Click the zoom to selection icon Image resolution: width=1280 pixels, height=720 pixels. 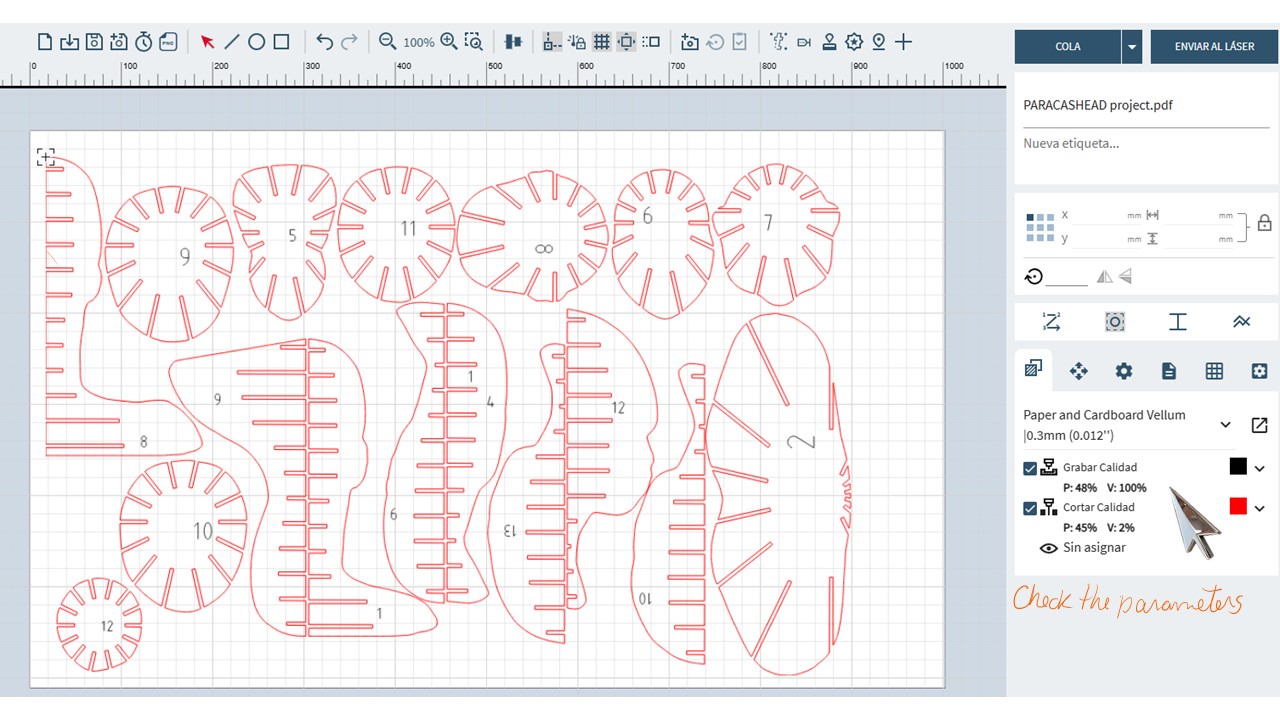click(x=474, y=42)
